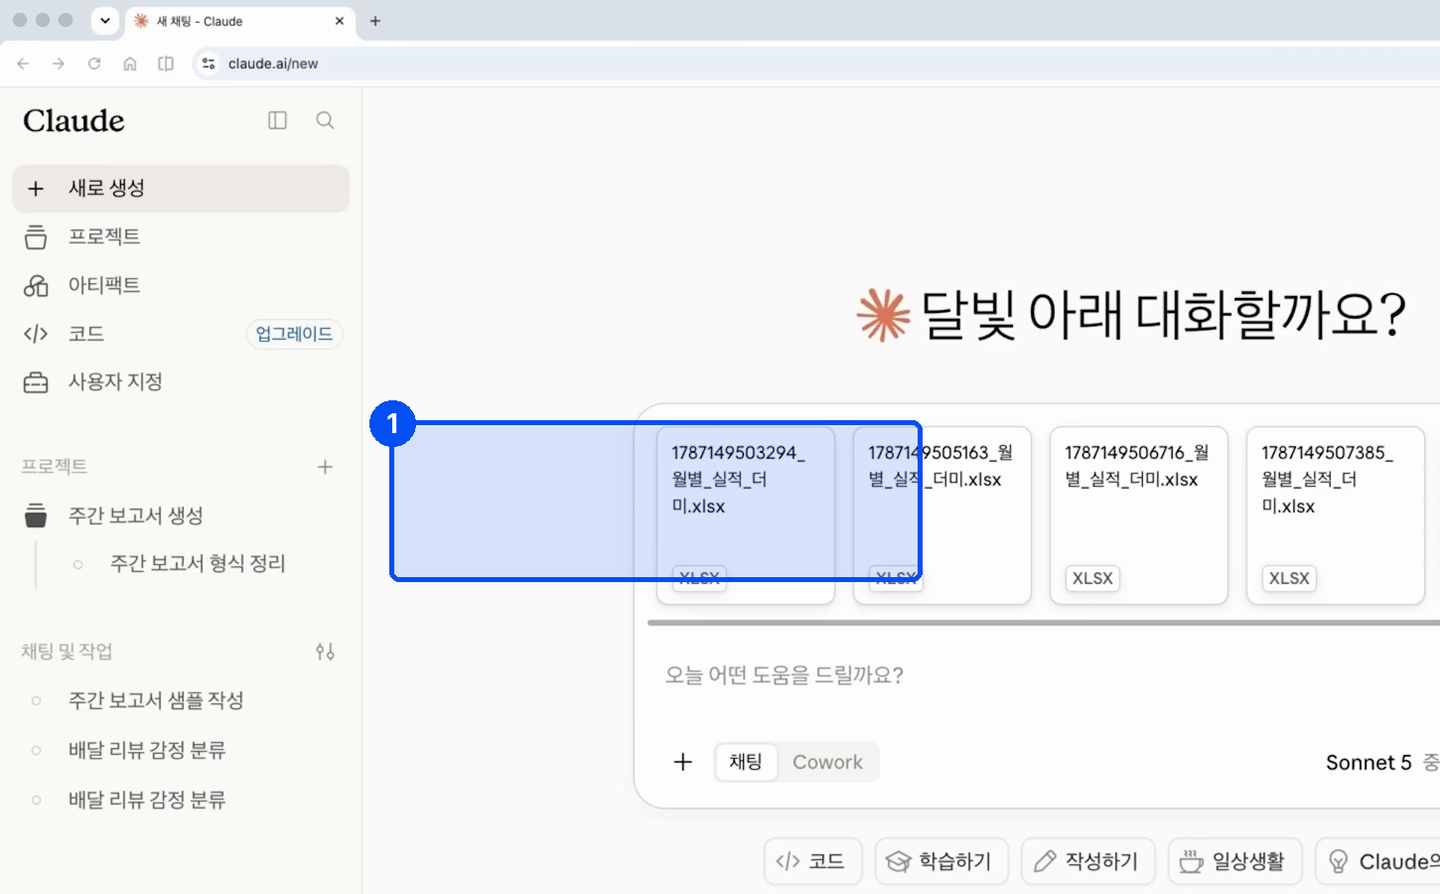Go forward with the browser forward arrow
This screenshot has height=894, width=1440.
click(59, 63)
